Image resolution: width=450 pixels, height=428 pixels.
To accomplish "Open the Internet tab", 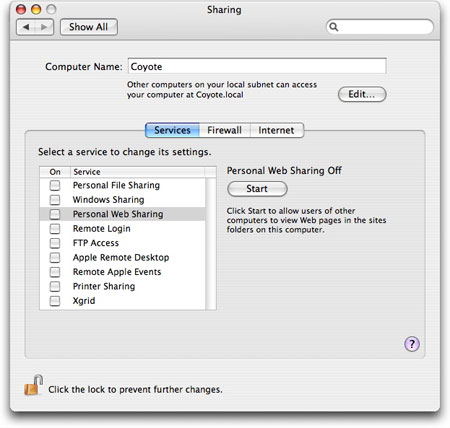I will (277, 130).
